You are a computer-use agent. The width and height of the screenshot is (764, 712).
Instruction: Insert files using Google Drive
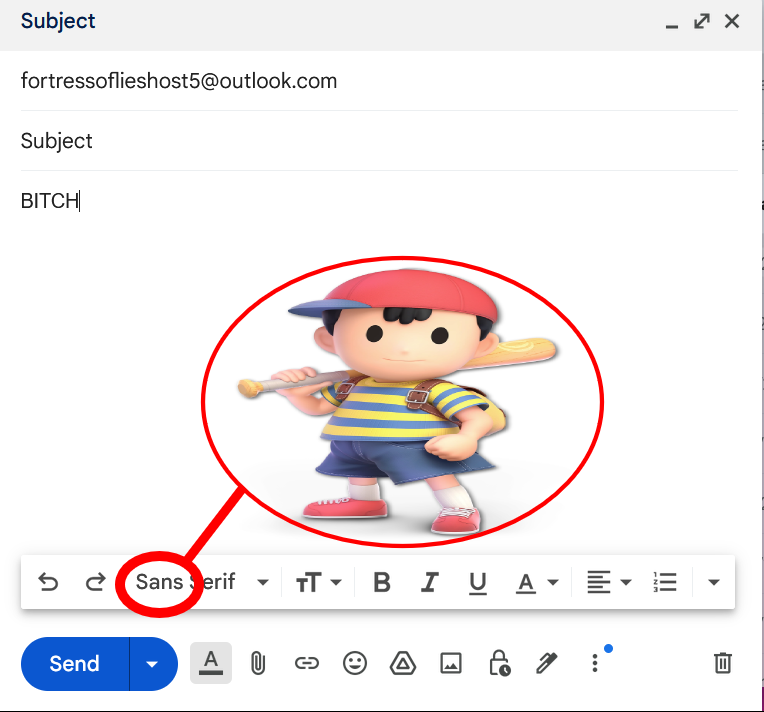coord(402,663)
